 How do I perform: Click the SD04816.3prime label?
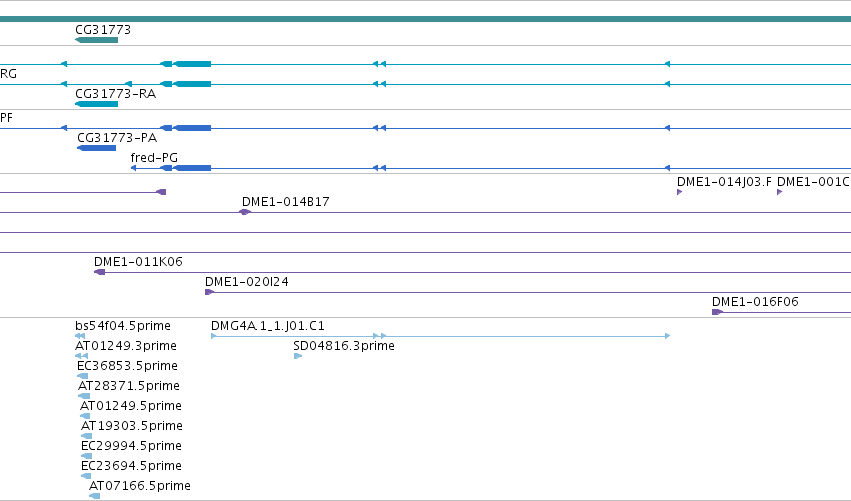344,346
